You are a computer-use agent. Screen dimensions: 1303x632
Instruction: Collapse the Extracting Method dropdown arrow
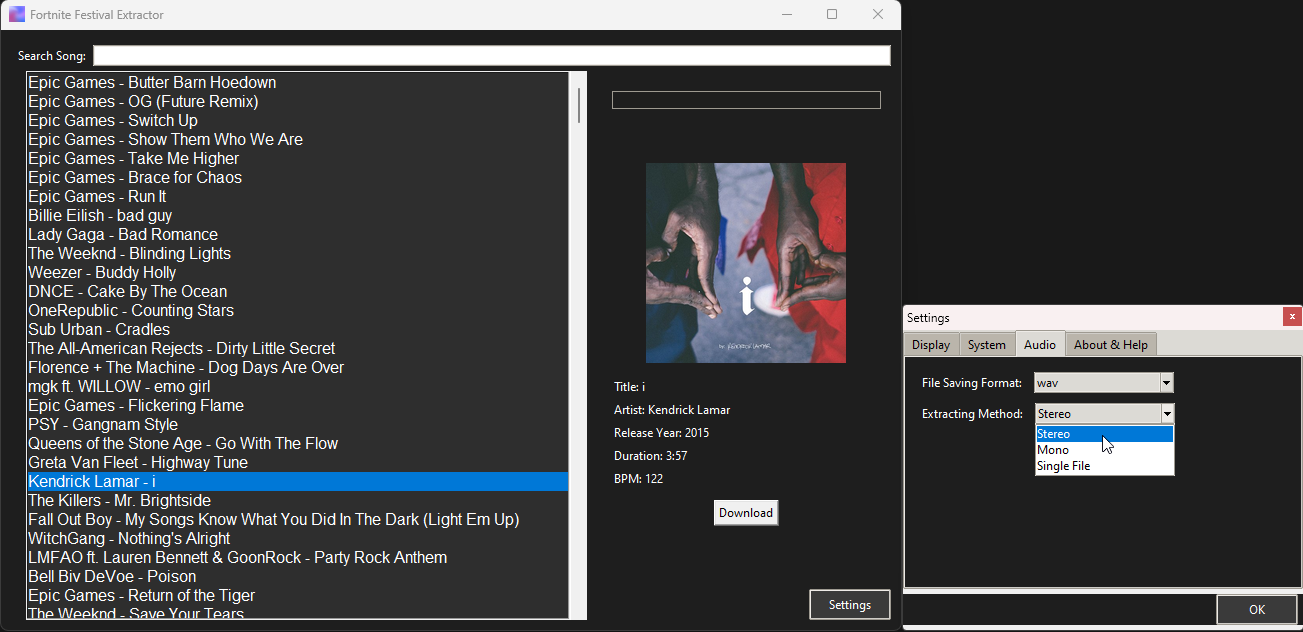click(1166, 414)
